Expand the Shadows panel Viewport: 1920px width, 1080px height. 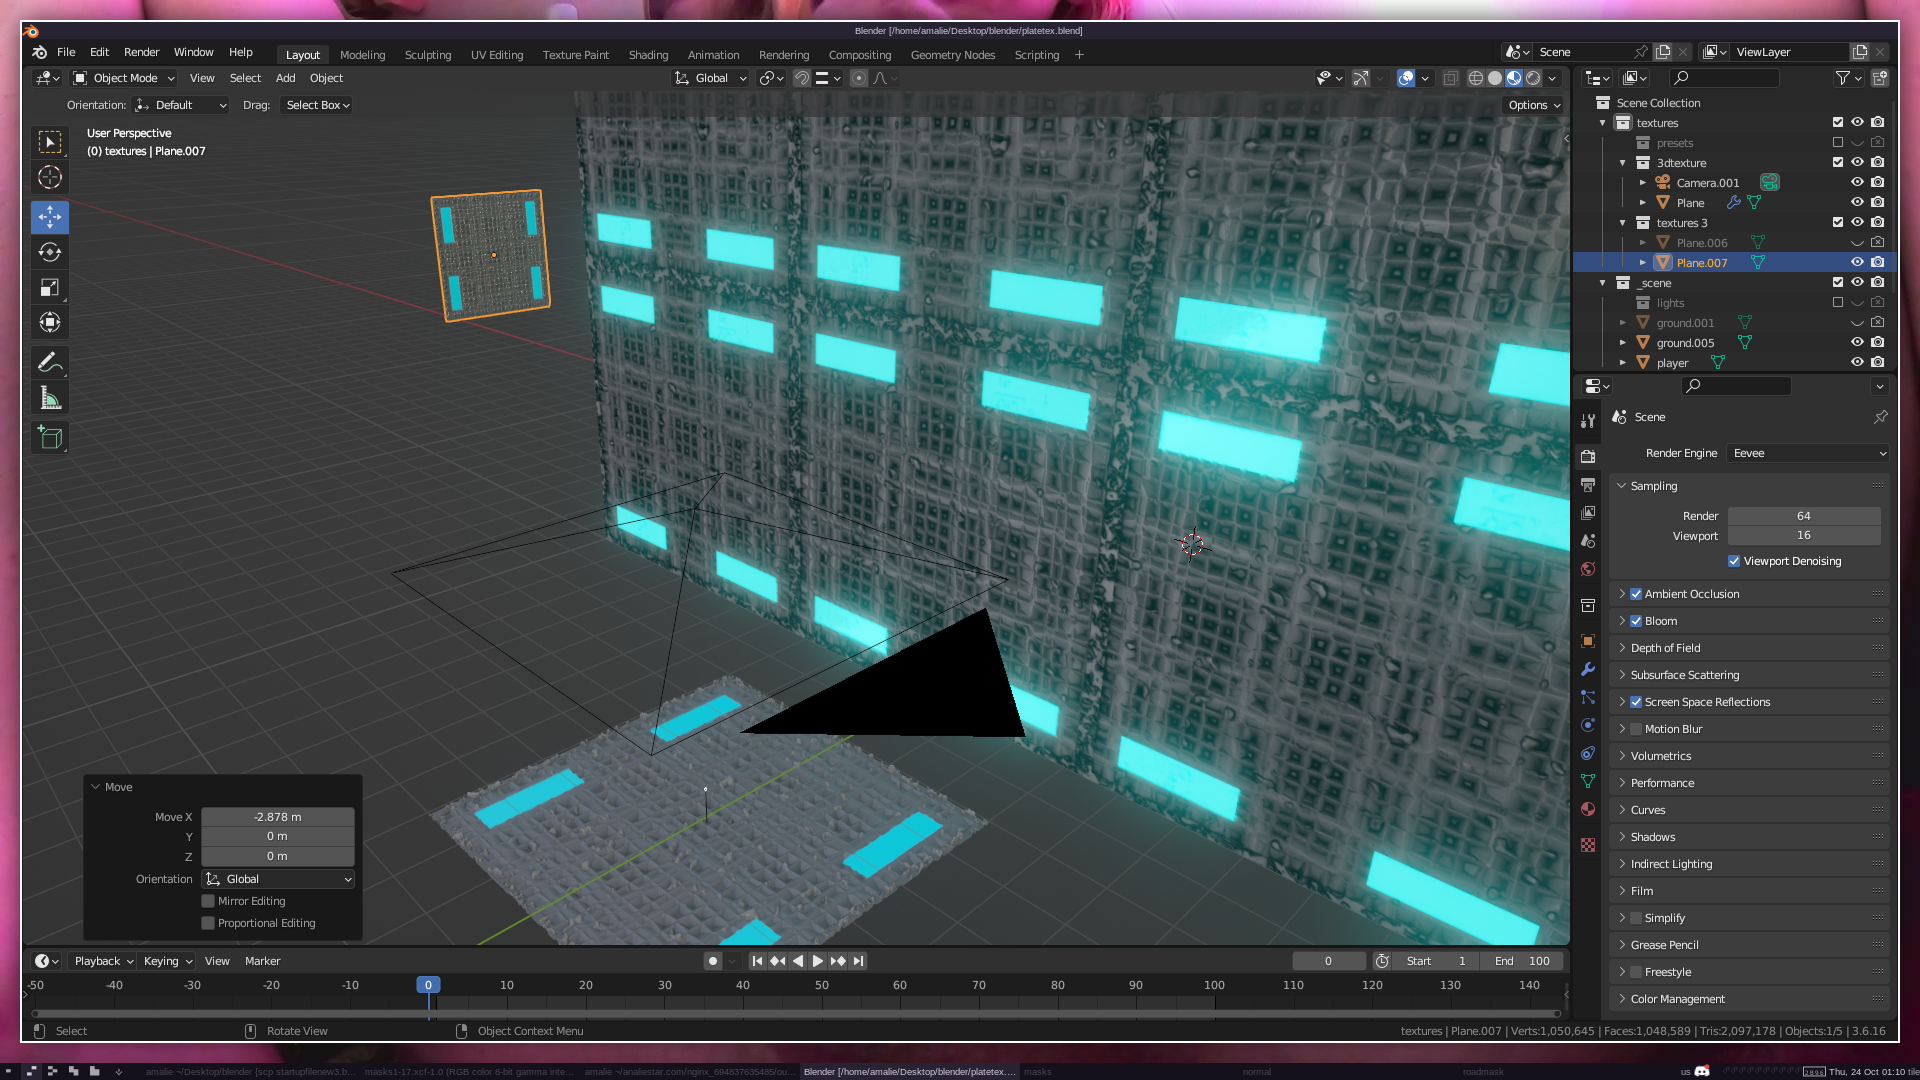pos(1652,837)
